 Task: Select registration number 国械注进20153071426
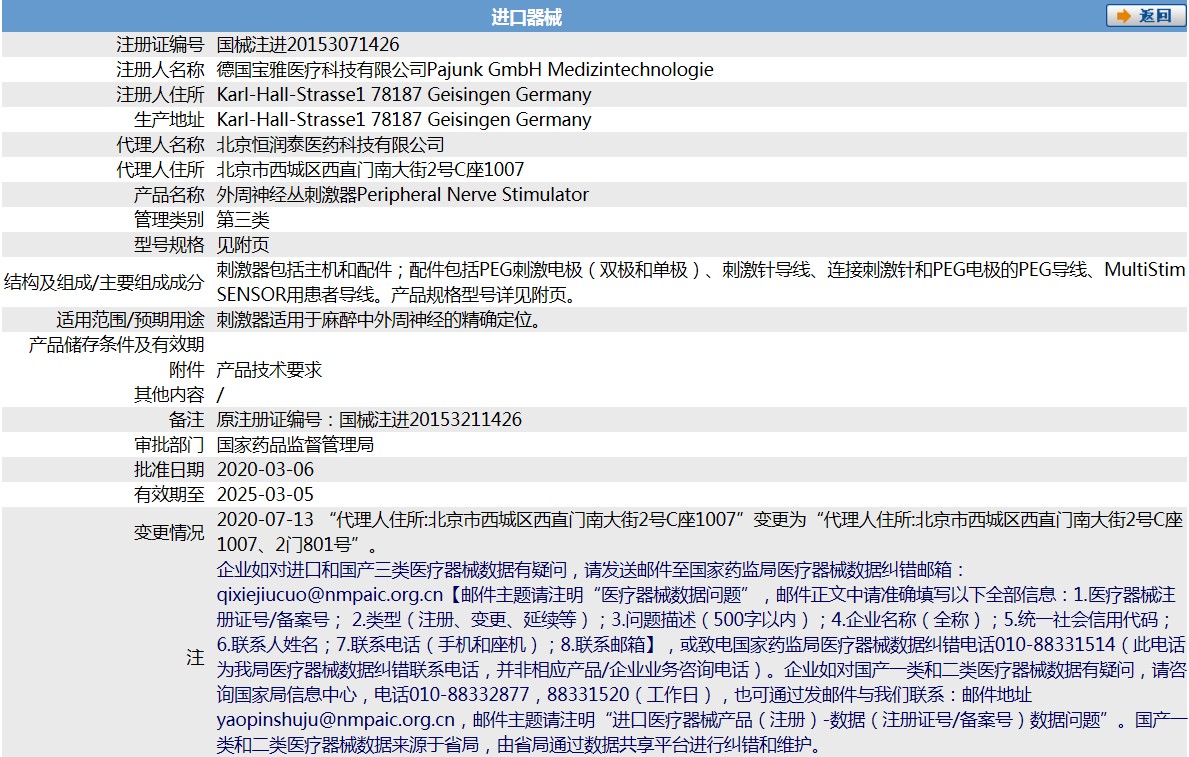tap(308, 45)
